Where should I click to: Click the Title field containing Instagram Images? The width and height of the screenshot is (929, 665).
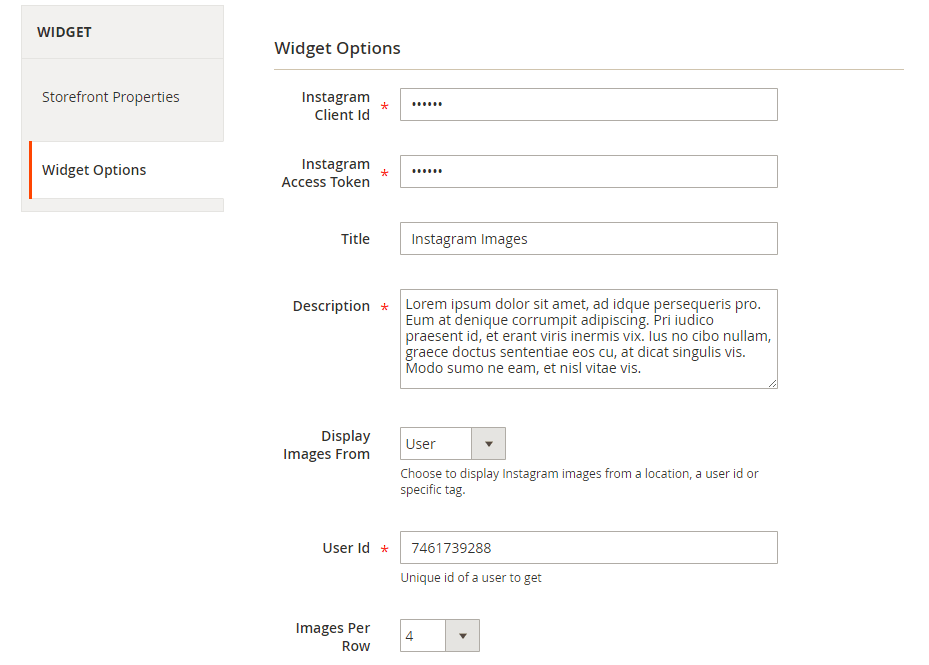coord(588,239)
